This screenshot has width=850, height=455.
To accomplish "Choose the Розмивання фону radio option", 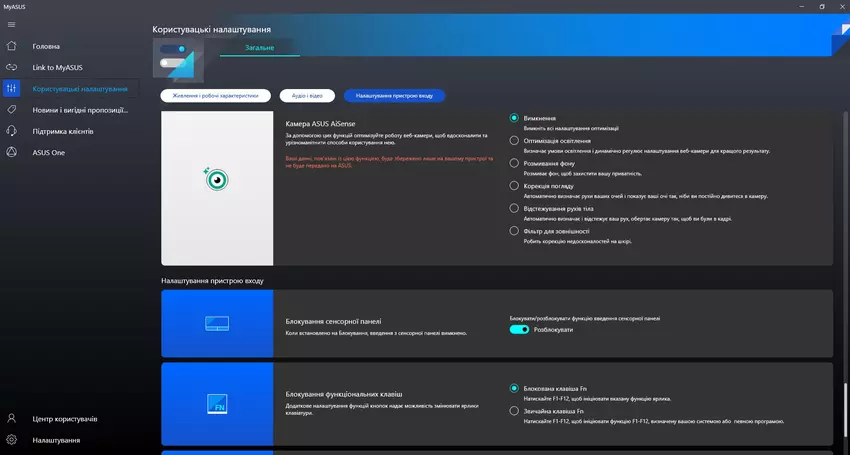I will tap(514, 163).
